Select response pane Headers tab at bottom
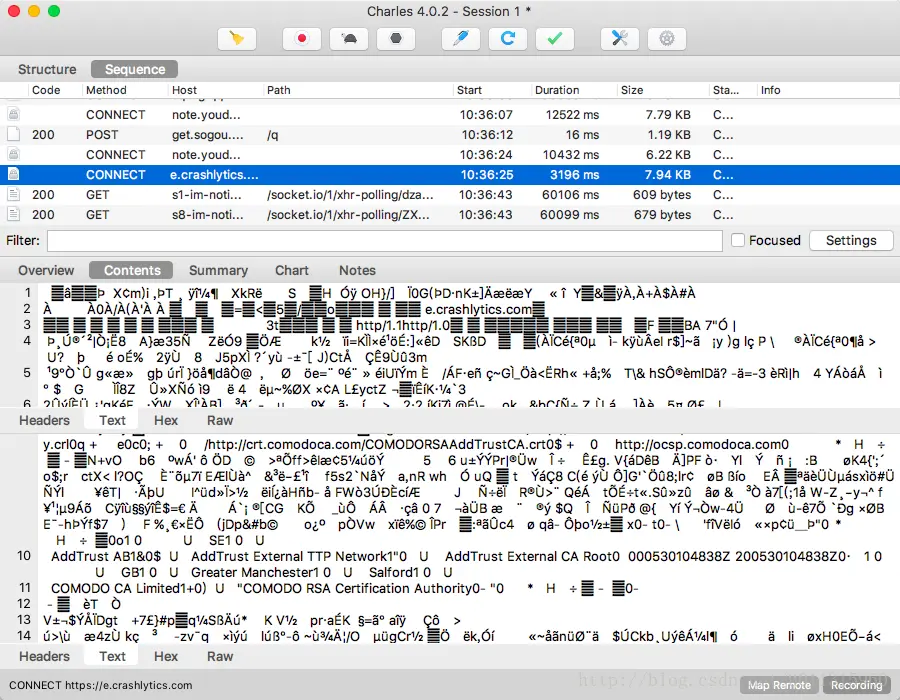The width and height of the screenshot is (900, 700). pyautogui.click(x=44, y=656)
